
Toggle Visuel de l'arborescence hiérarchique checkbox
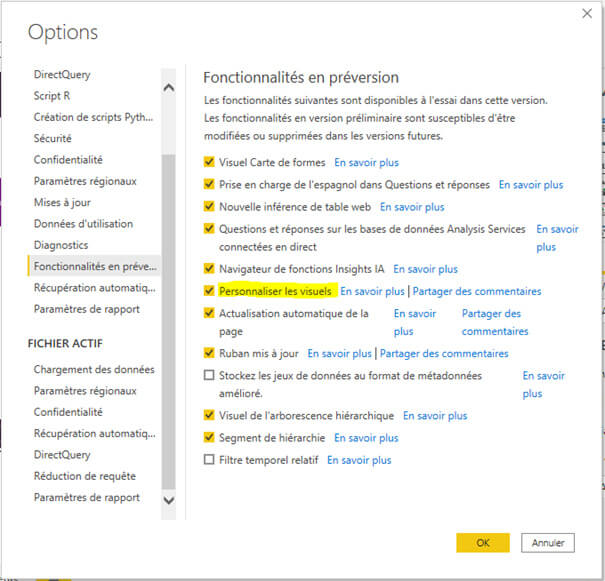(x=209, y=415)
